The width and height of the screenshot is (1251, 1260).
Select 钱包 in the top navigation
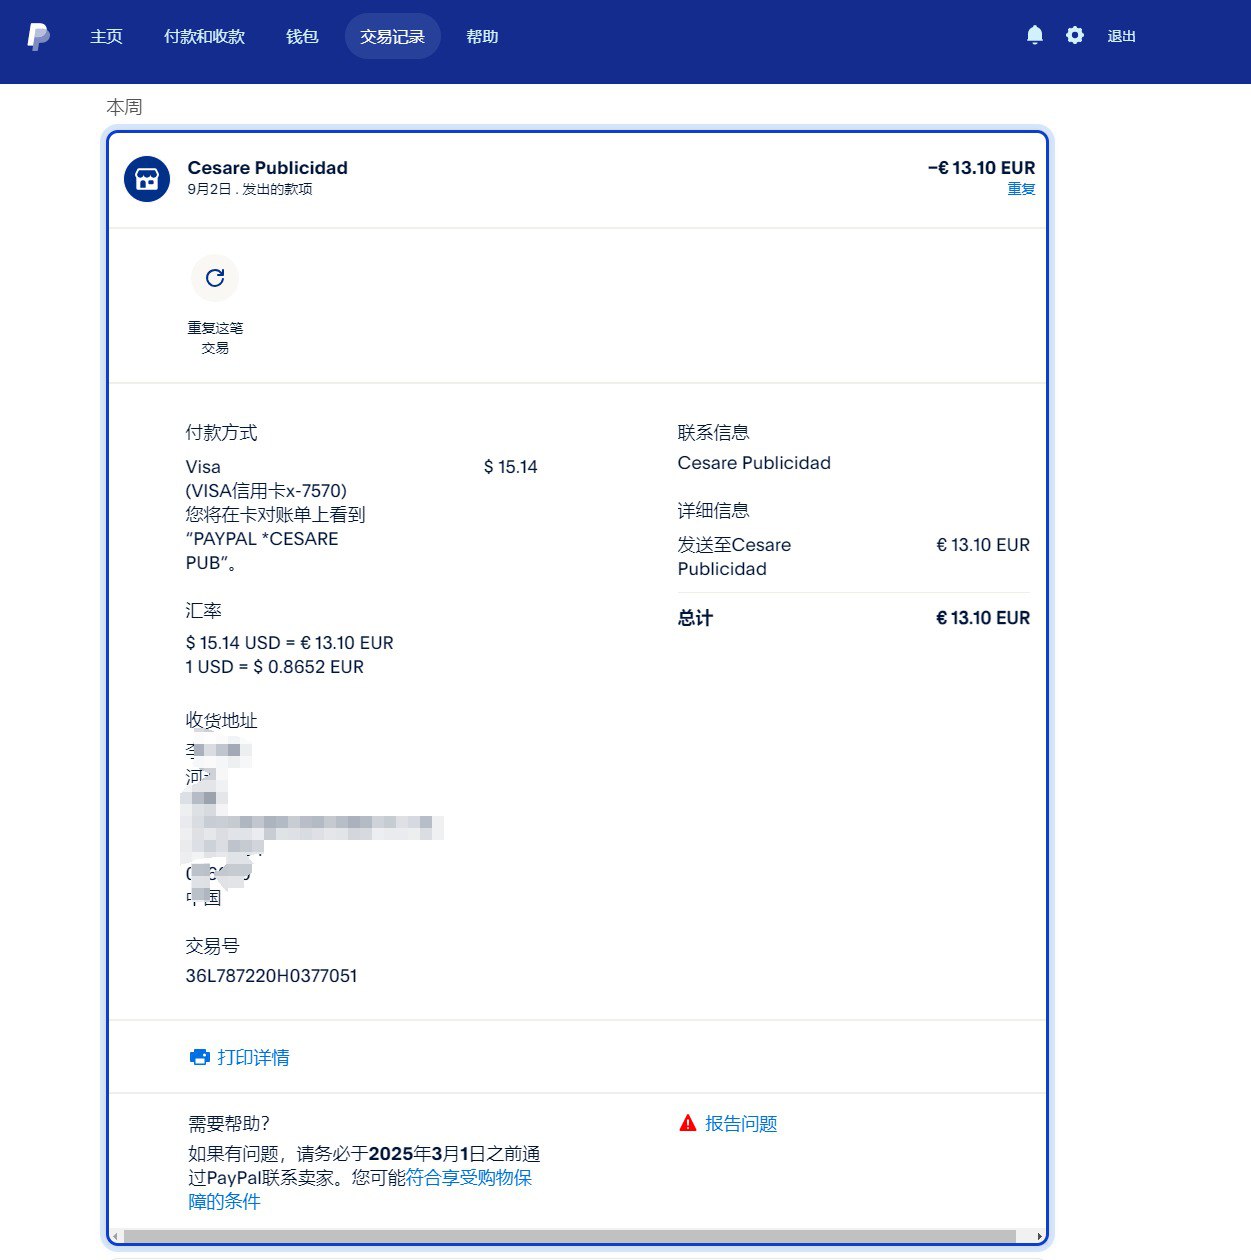tap(302, 37)
